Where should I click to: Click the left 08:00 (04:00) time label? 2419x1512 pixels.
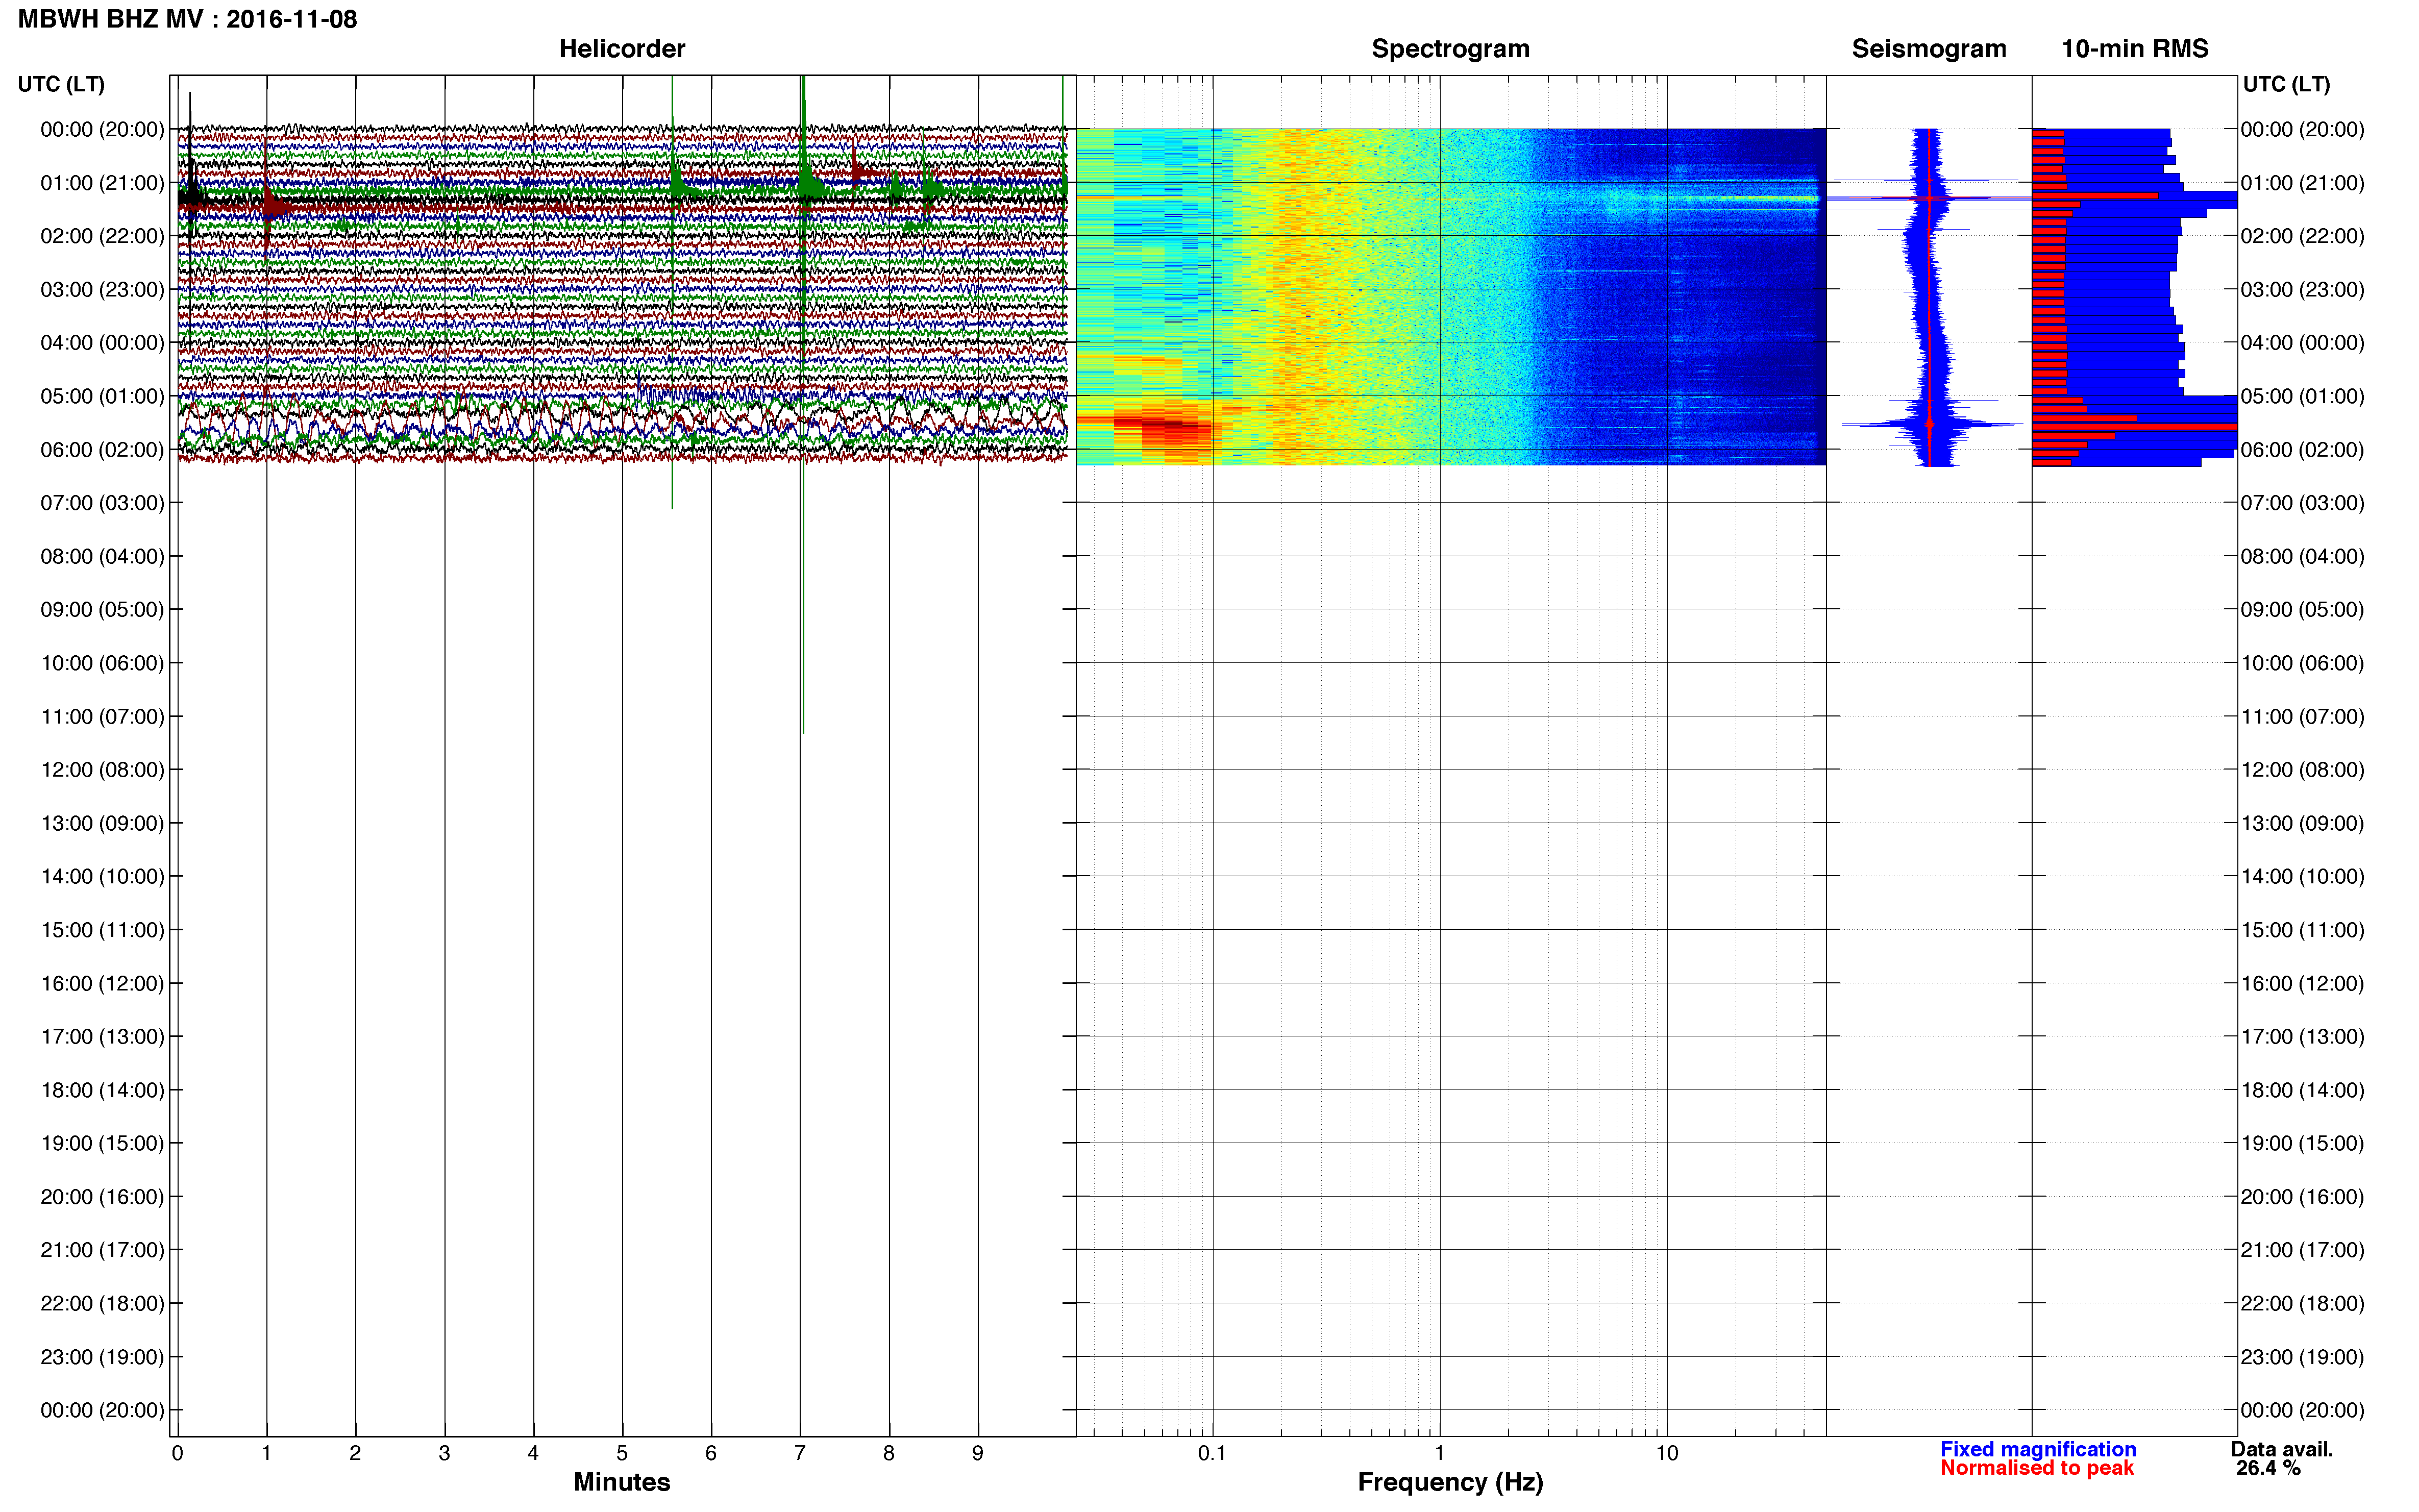[x=102, y=556]
